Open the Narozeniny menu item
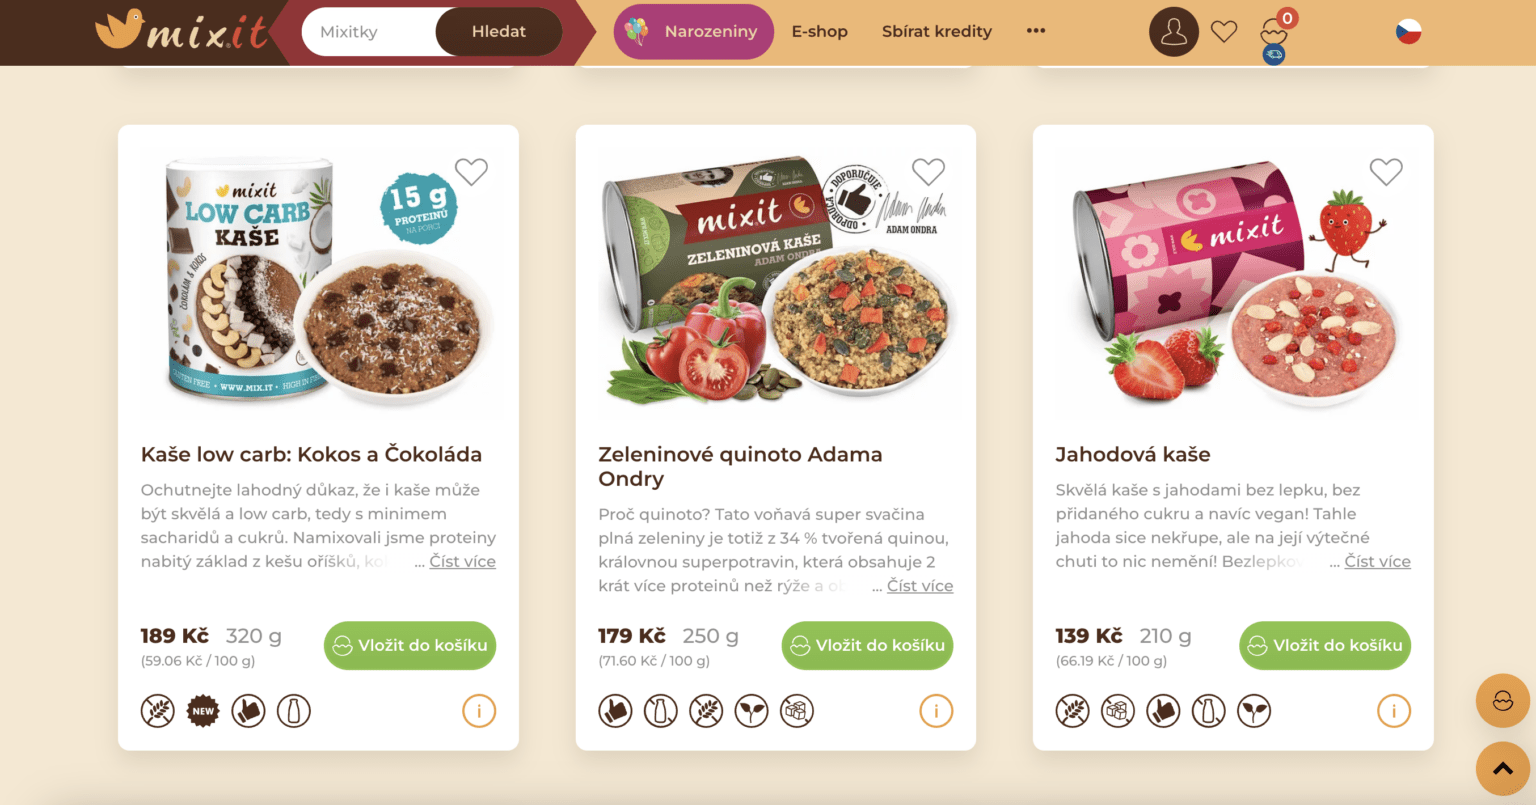This screenshot has height=805, width=1536. point(694,32)
